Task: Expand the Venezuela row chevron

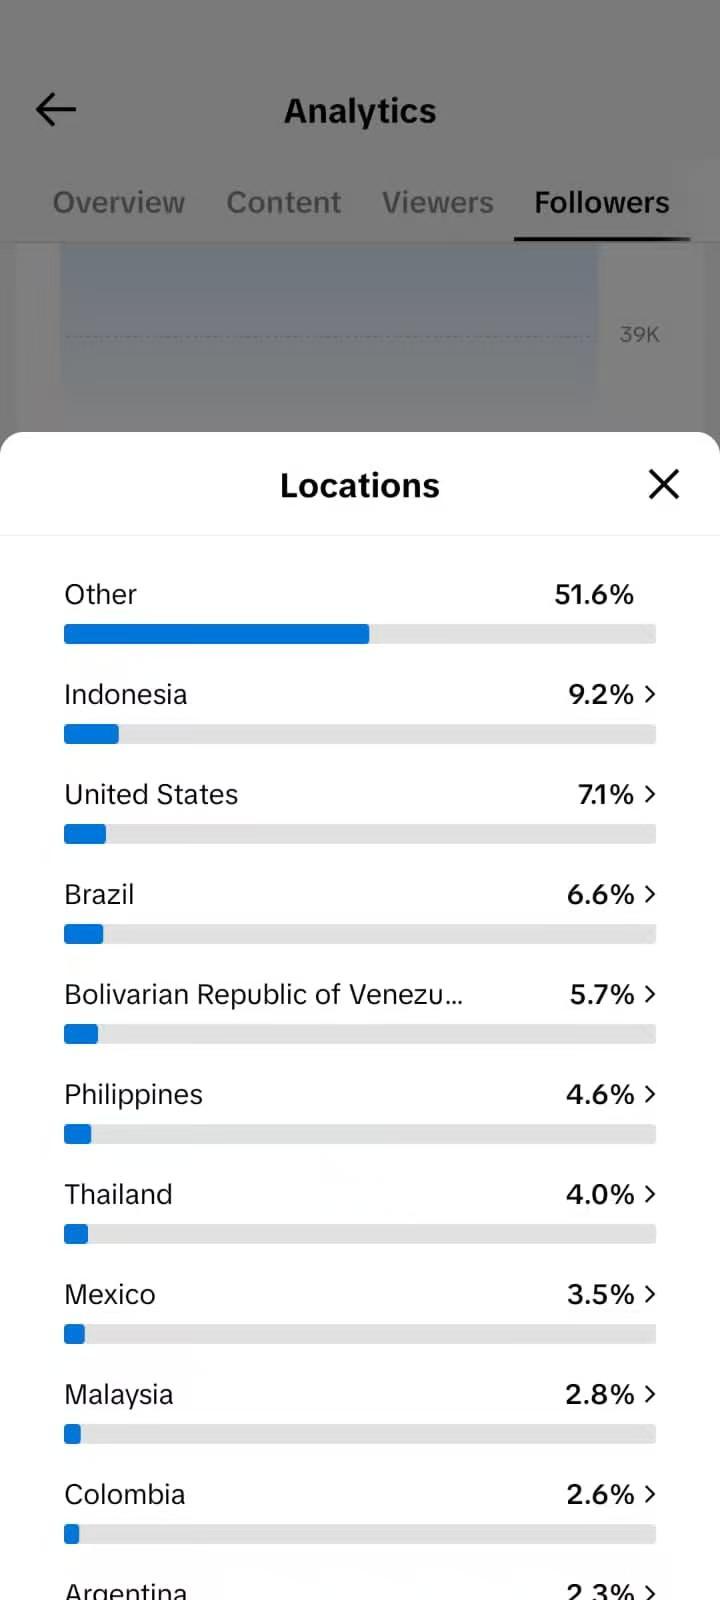Action: pos(650,994)
